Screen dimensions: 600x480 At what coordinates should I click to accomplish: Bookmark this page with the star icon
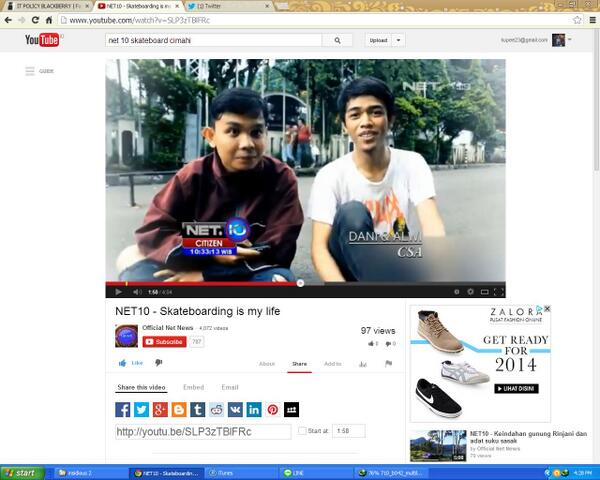(577, 20)
